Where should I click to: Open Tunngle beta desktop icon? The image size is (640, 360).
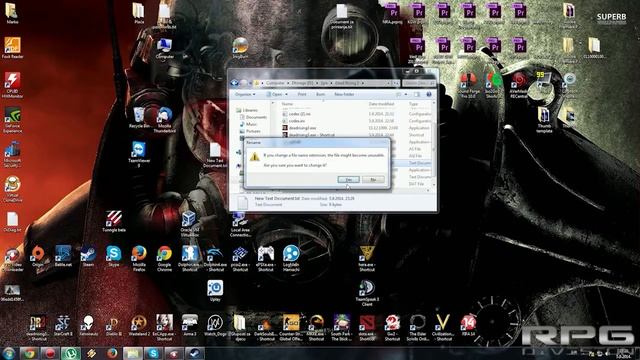(114, 222)
